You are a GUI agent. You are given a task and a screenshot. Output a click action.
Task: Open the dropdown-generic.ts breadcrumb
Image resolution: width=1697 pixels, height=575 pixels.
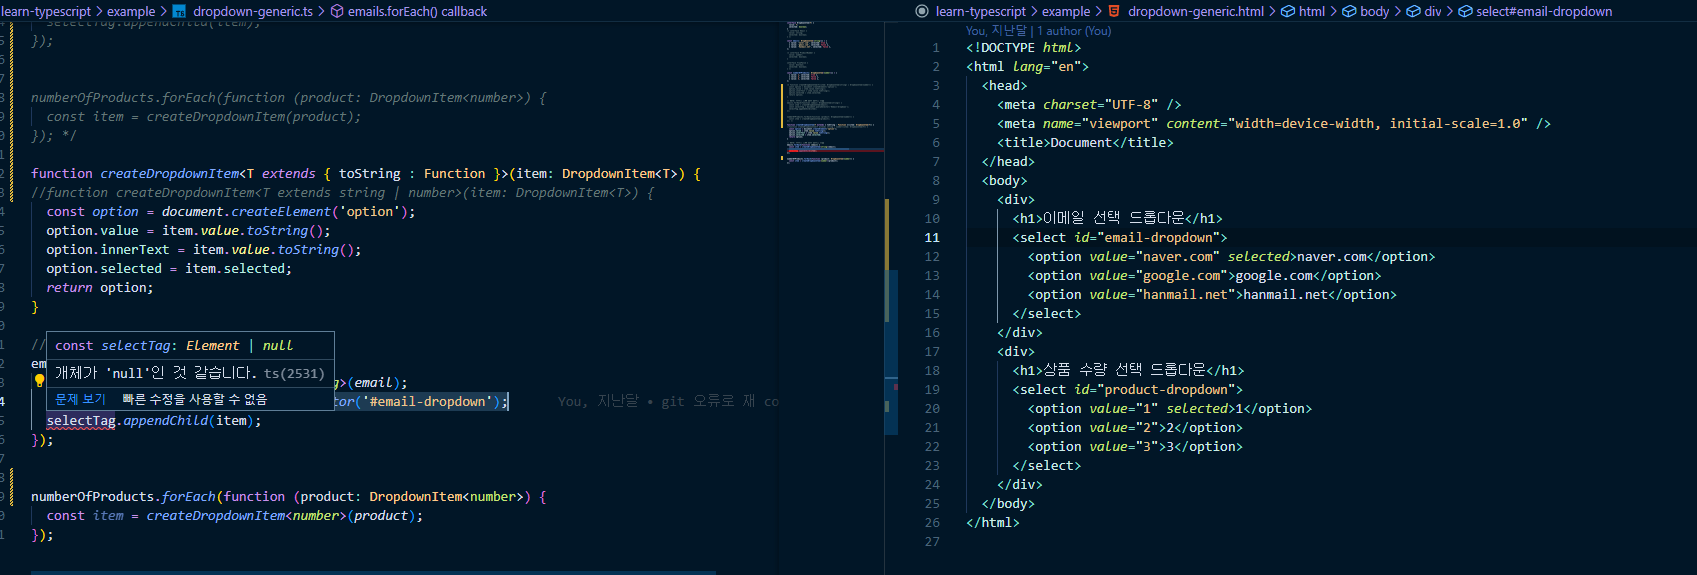point(253,11)
